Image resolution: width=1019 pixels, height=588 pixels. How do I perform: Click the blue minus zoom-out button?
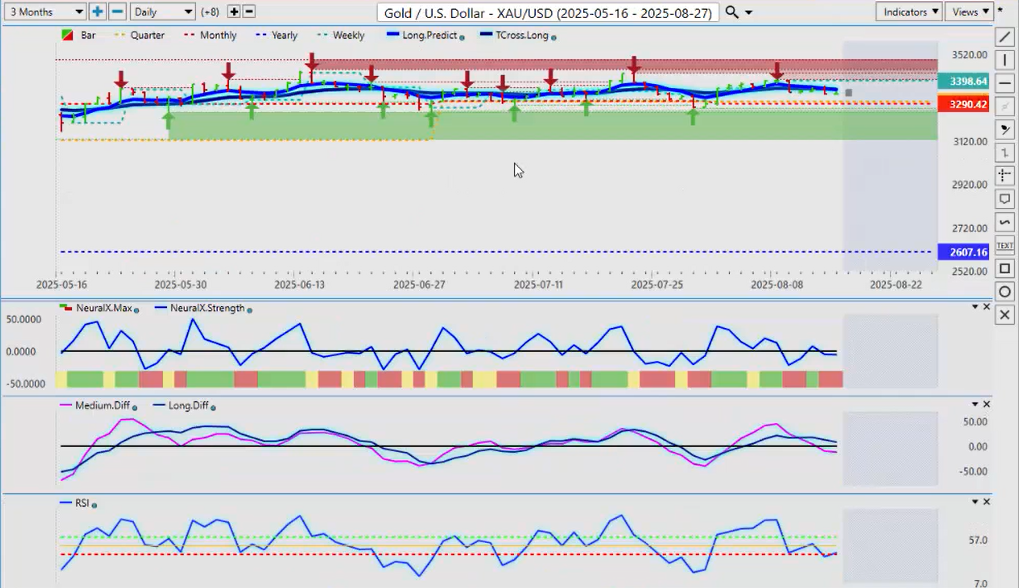click(117, 12)
